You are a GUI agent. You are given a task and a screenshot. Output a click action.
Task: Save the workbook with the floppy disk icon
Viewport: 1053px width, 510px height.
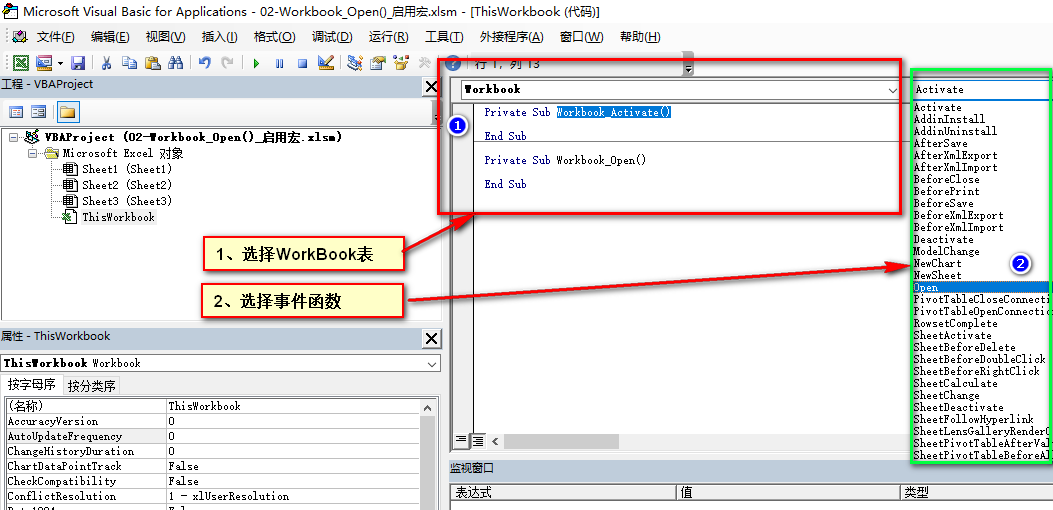pyautogui.click(x=78, y=63)
